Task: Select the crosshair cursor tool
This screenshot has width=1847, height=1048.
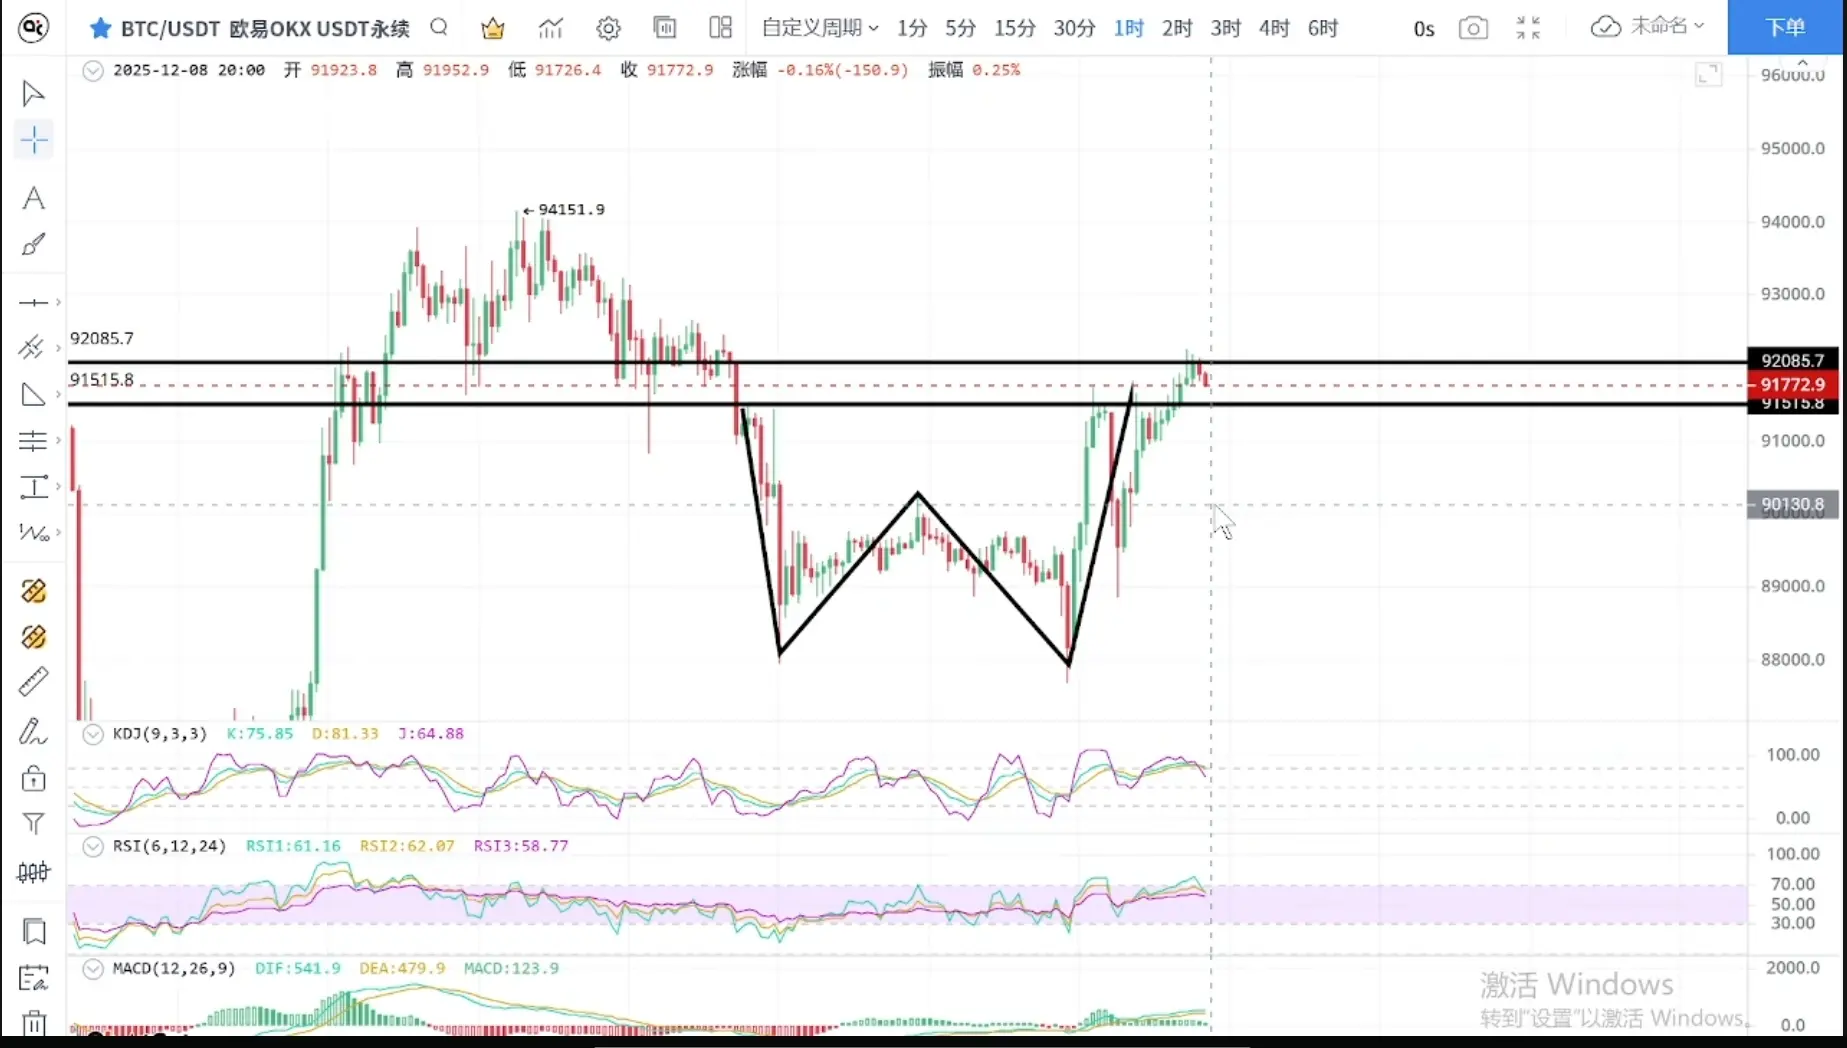Action: click(33, 140)
